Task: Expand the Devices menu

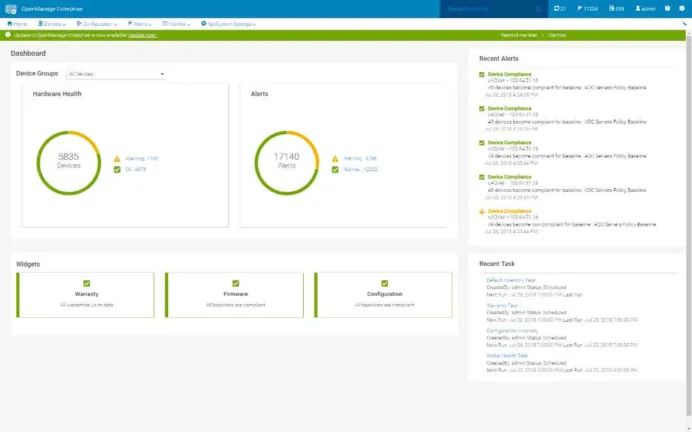Action: 52,24
